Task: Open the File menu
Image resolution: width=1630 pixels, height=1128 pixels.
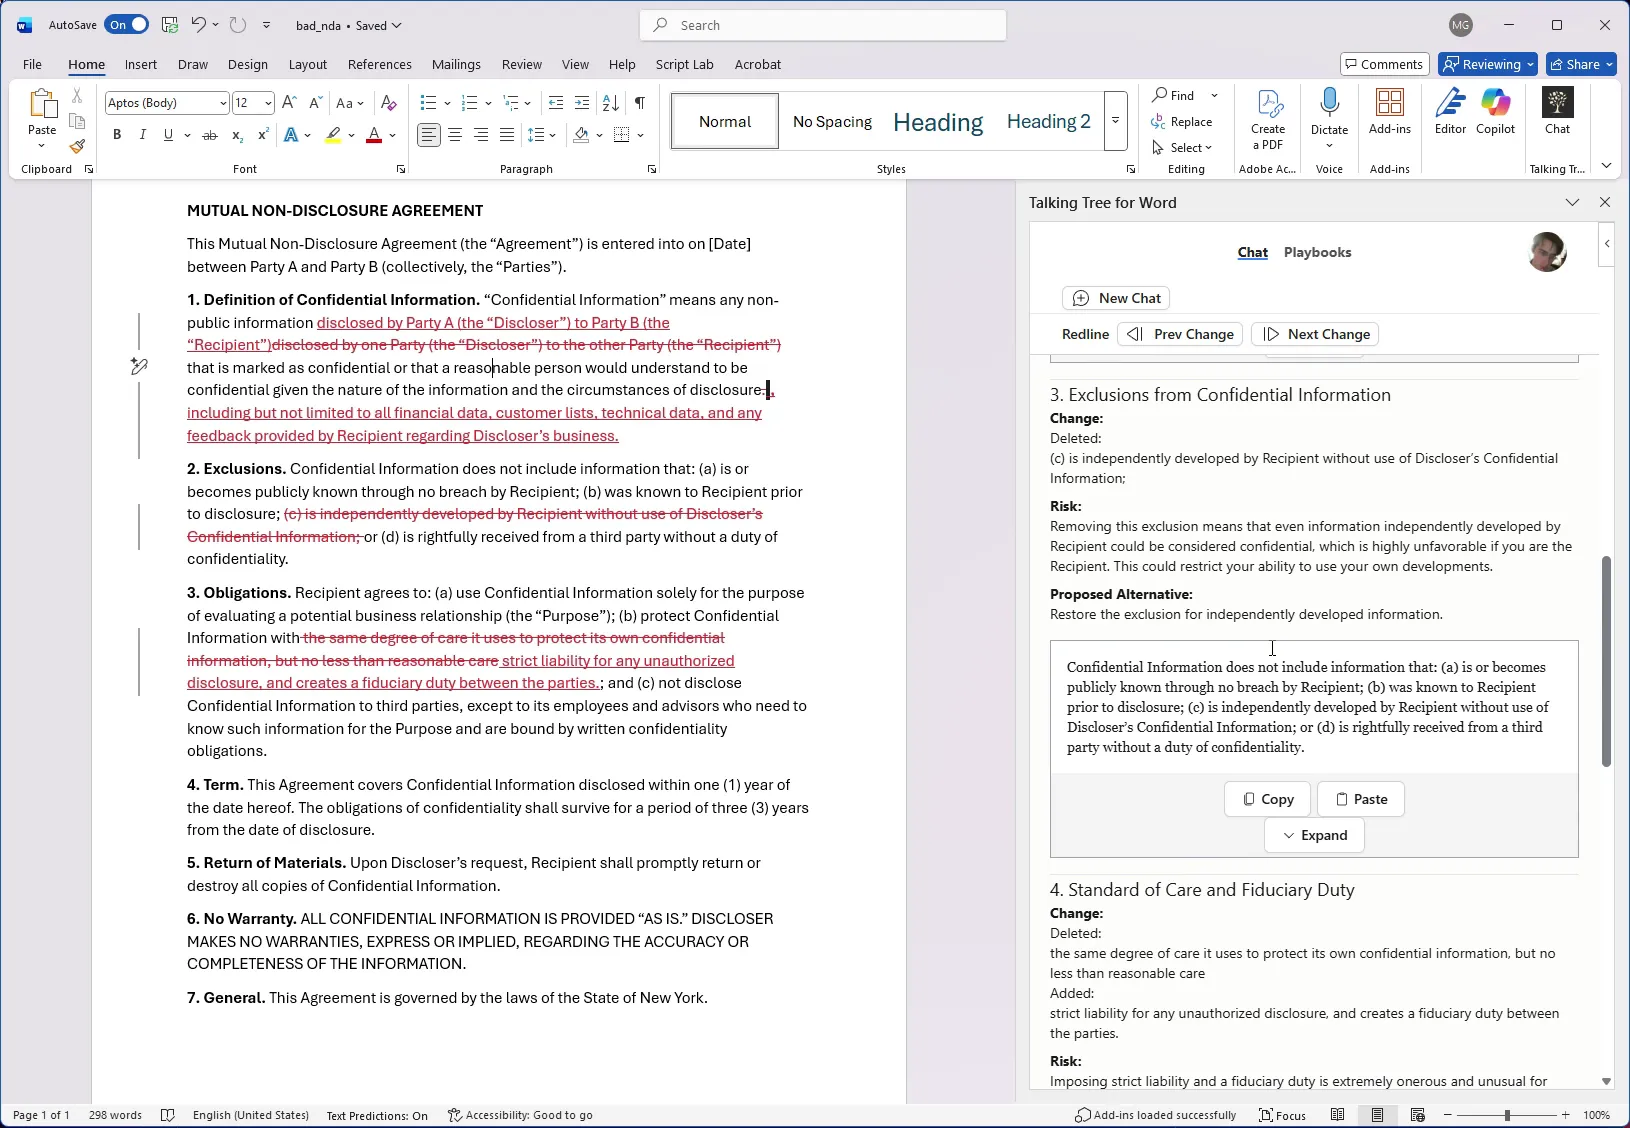Action: pos(32,64)
